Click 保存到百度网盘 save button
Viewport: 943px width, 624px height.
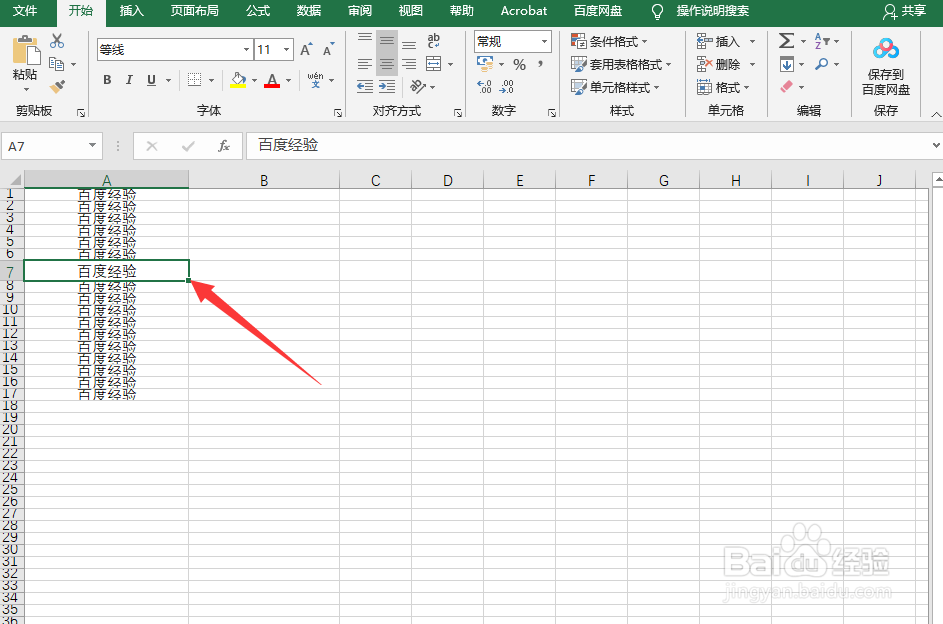[886, 66]
